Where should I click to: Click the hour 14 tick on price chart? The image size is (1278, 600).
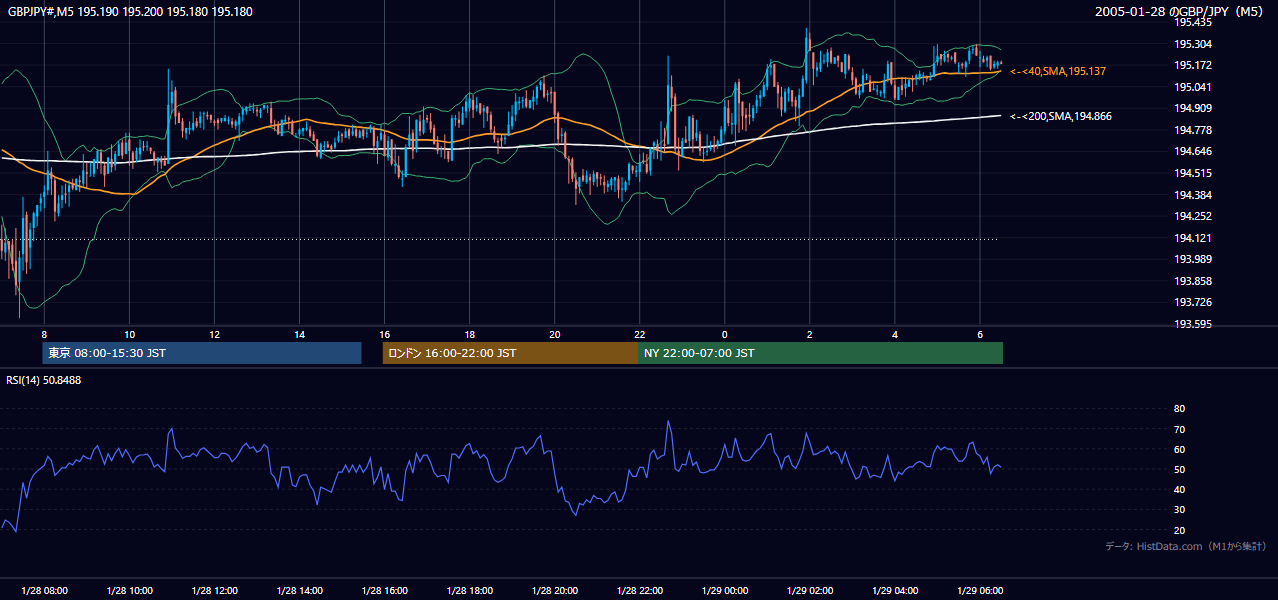pyautogui.click(x=299, y=334)
